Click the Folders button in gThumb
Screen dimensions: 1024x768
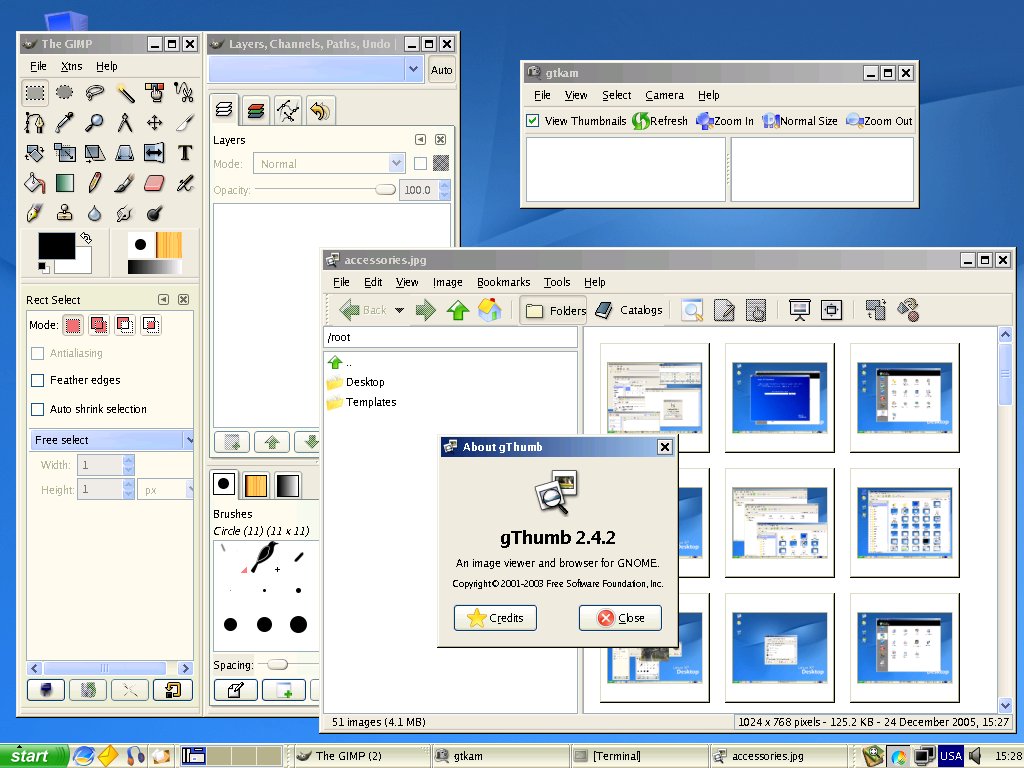pyautogui.click(x=554, y=310)
